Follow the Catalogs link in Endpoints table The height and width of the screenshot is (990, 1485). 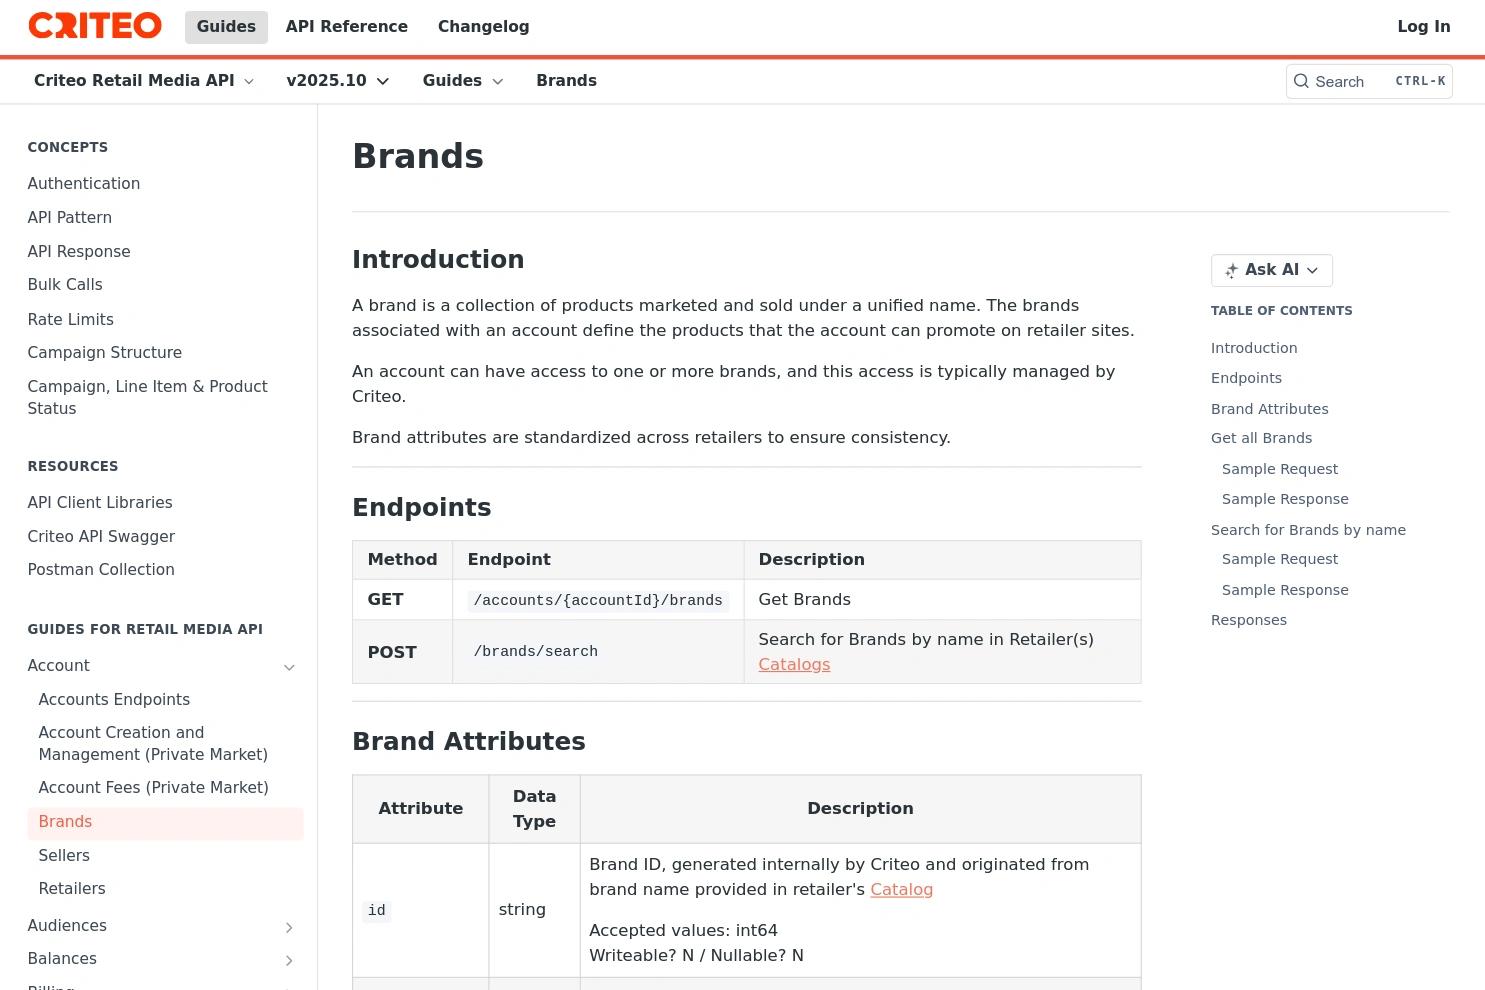click(794, 664)
